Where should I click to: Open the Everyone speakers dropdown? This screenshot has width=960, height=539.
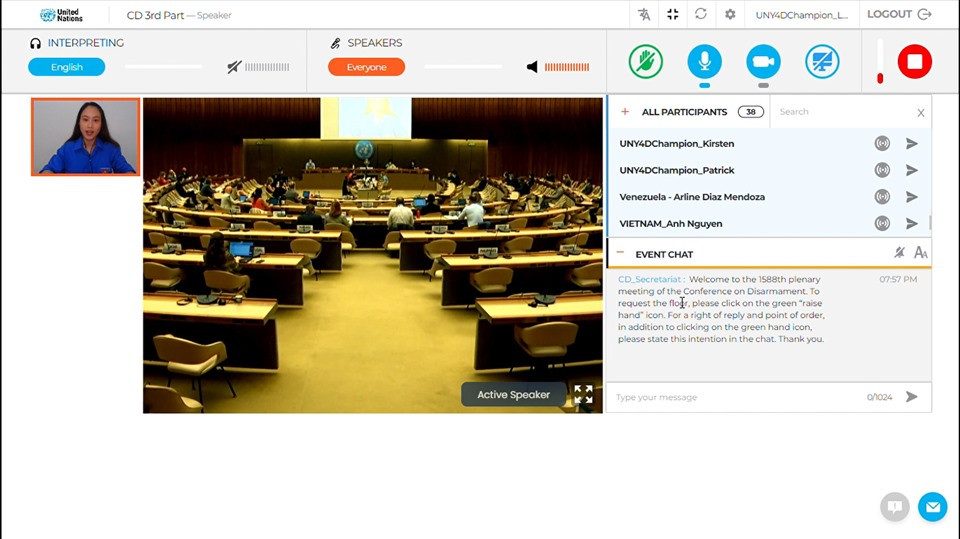pos(366,67)
